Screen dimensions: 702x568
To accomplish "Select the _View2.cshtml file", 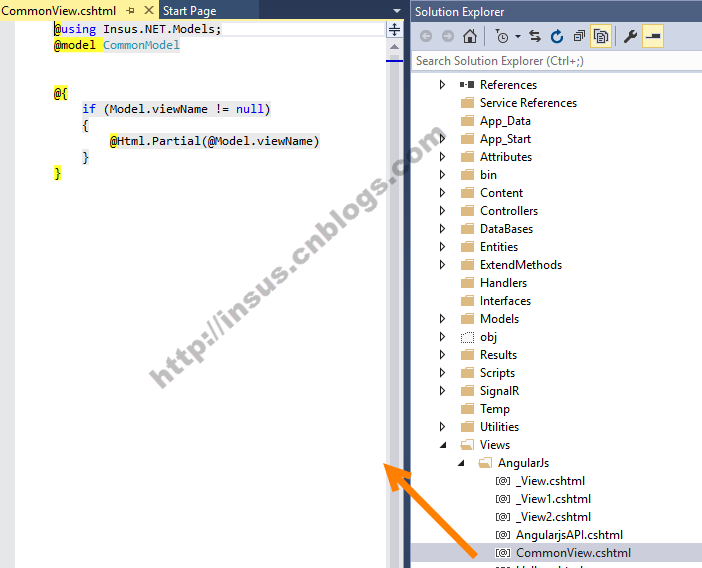I will coord(553,517).
